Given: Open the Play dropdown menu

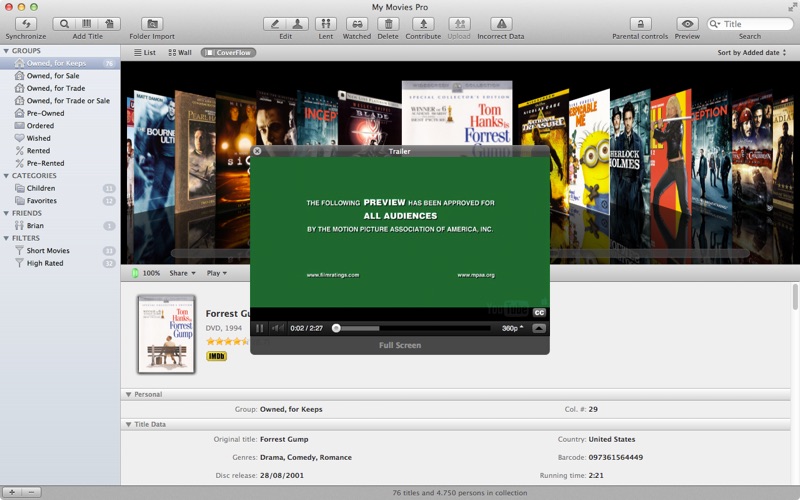Looking at the screenshot, I should coord(217,273).
